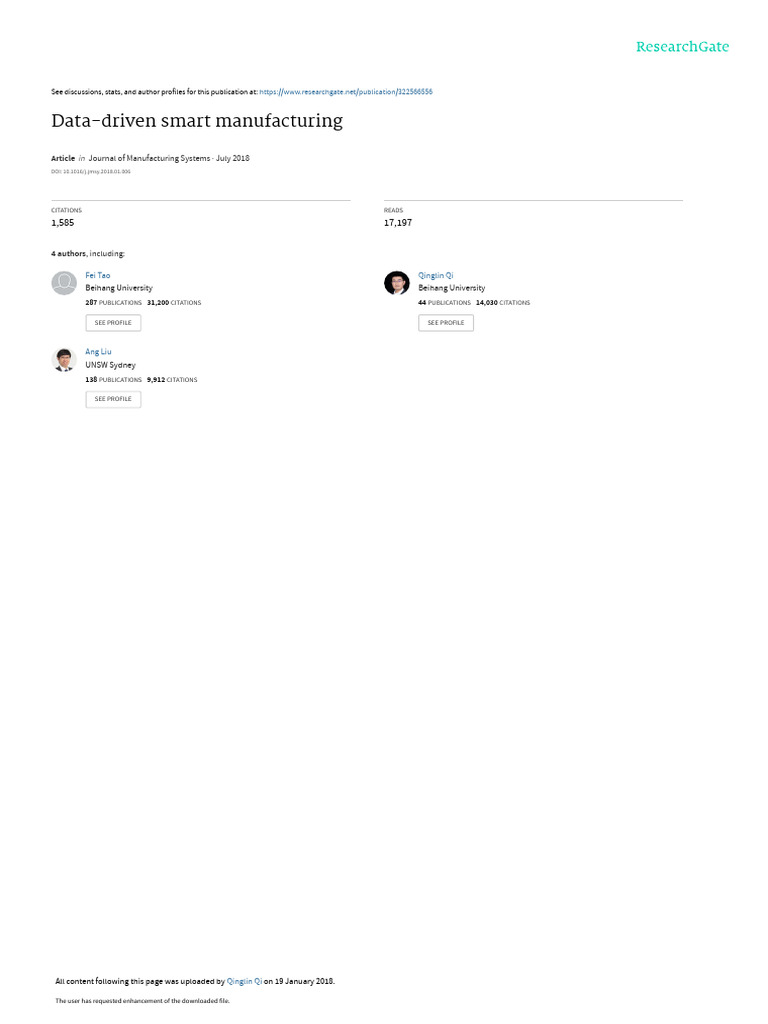Click the 17,197 reads count
Viewport: 768px width, 1024px height.
coord(398,223)
